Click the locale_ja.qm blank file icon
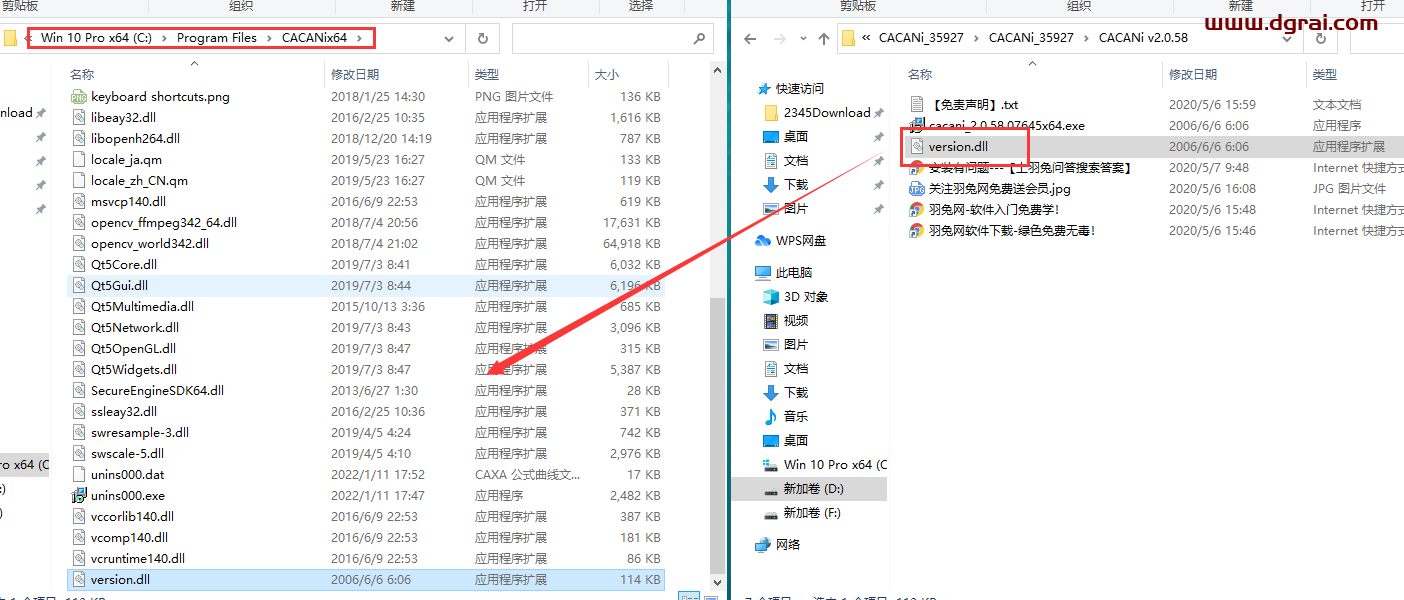Viewport: 1404px width, 600px height. [x=79, y=160]
